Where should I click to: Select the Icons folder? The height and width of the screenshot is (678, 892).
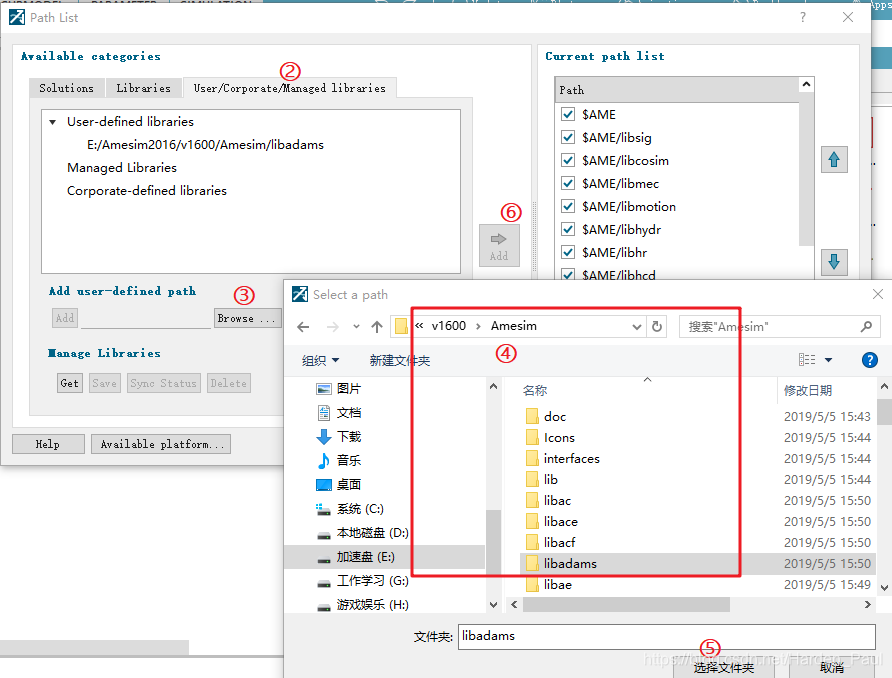pos(550,438)
